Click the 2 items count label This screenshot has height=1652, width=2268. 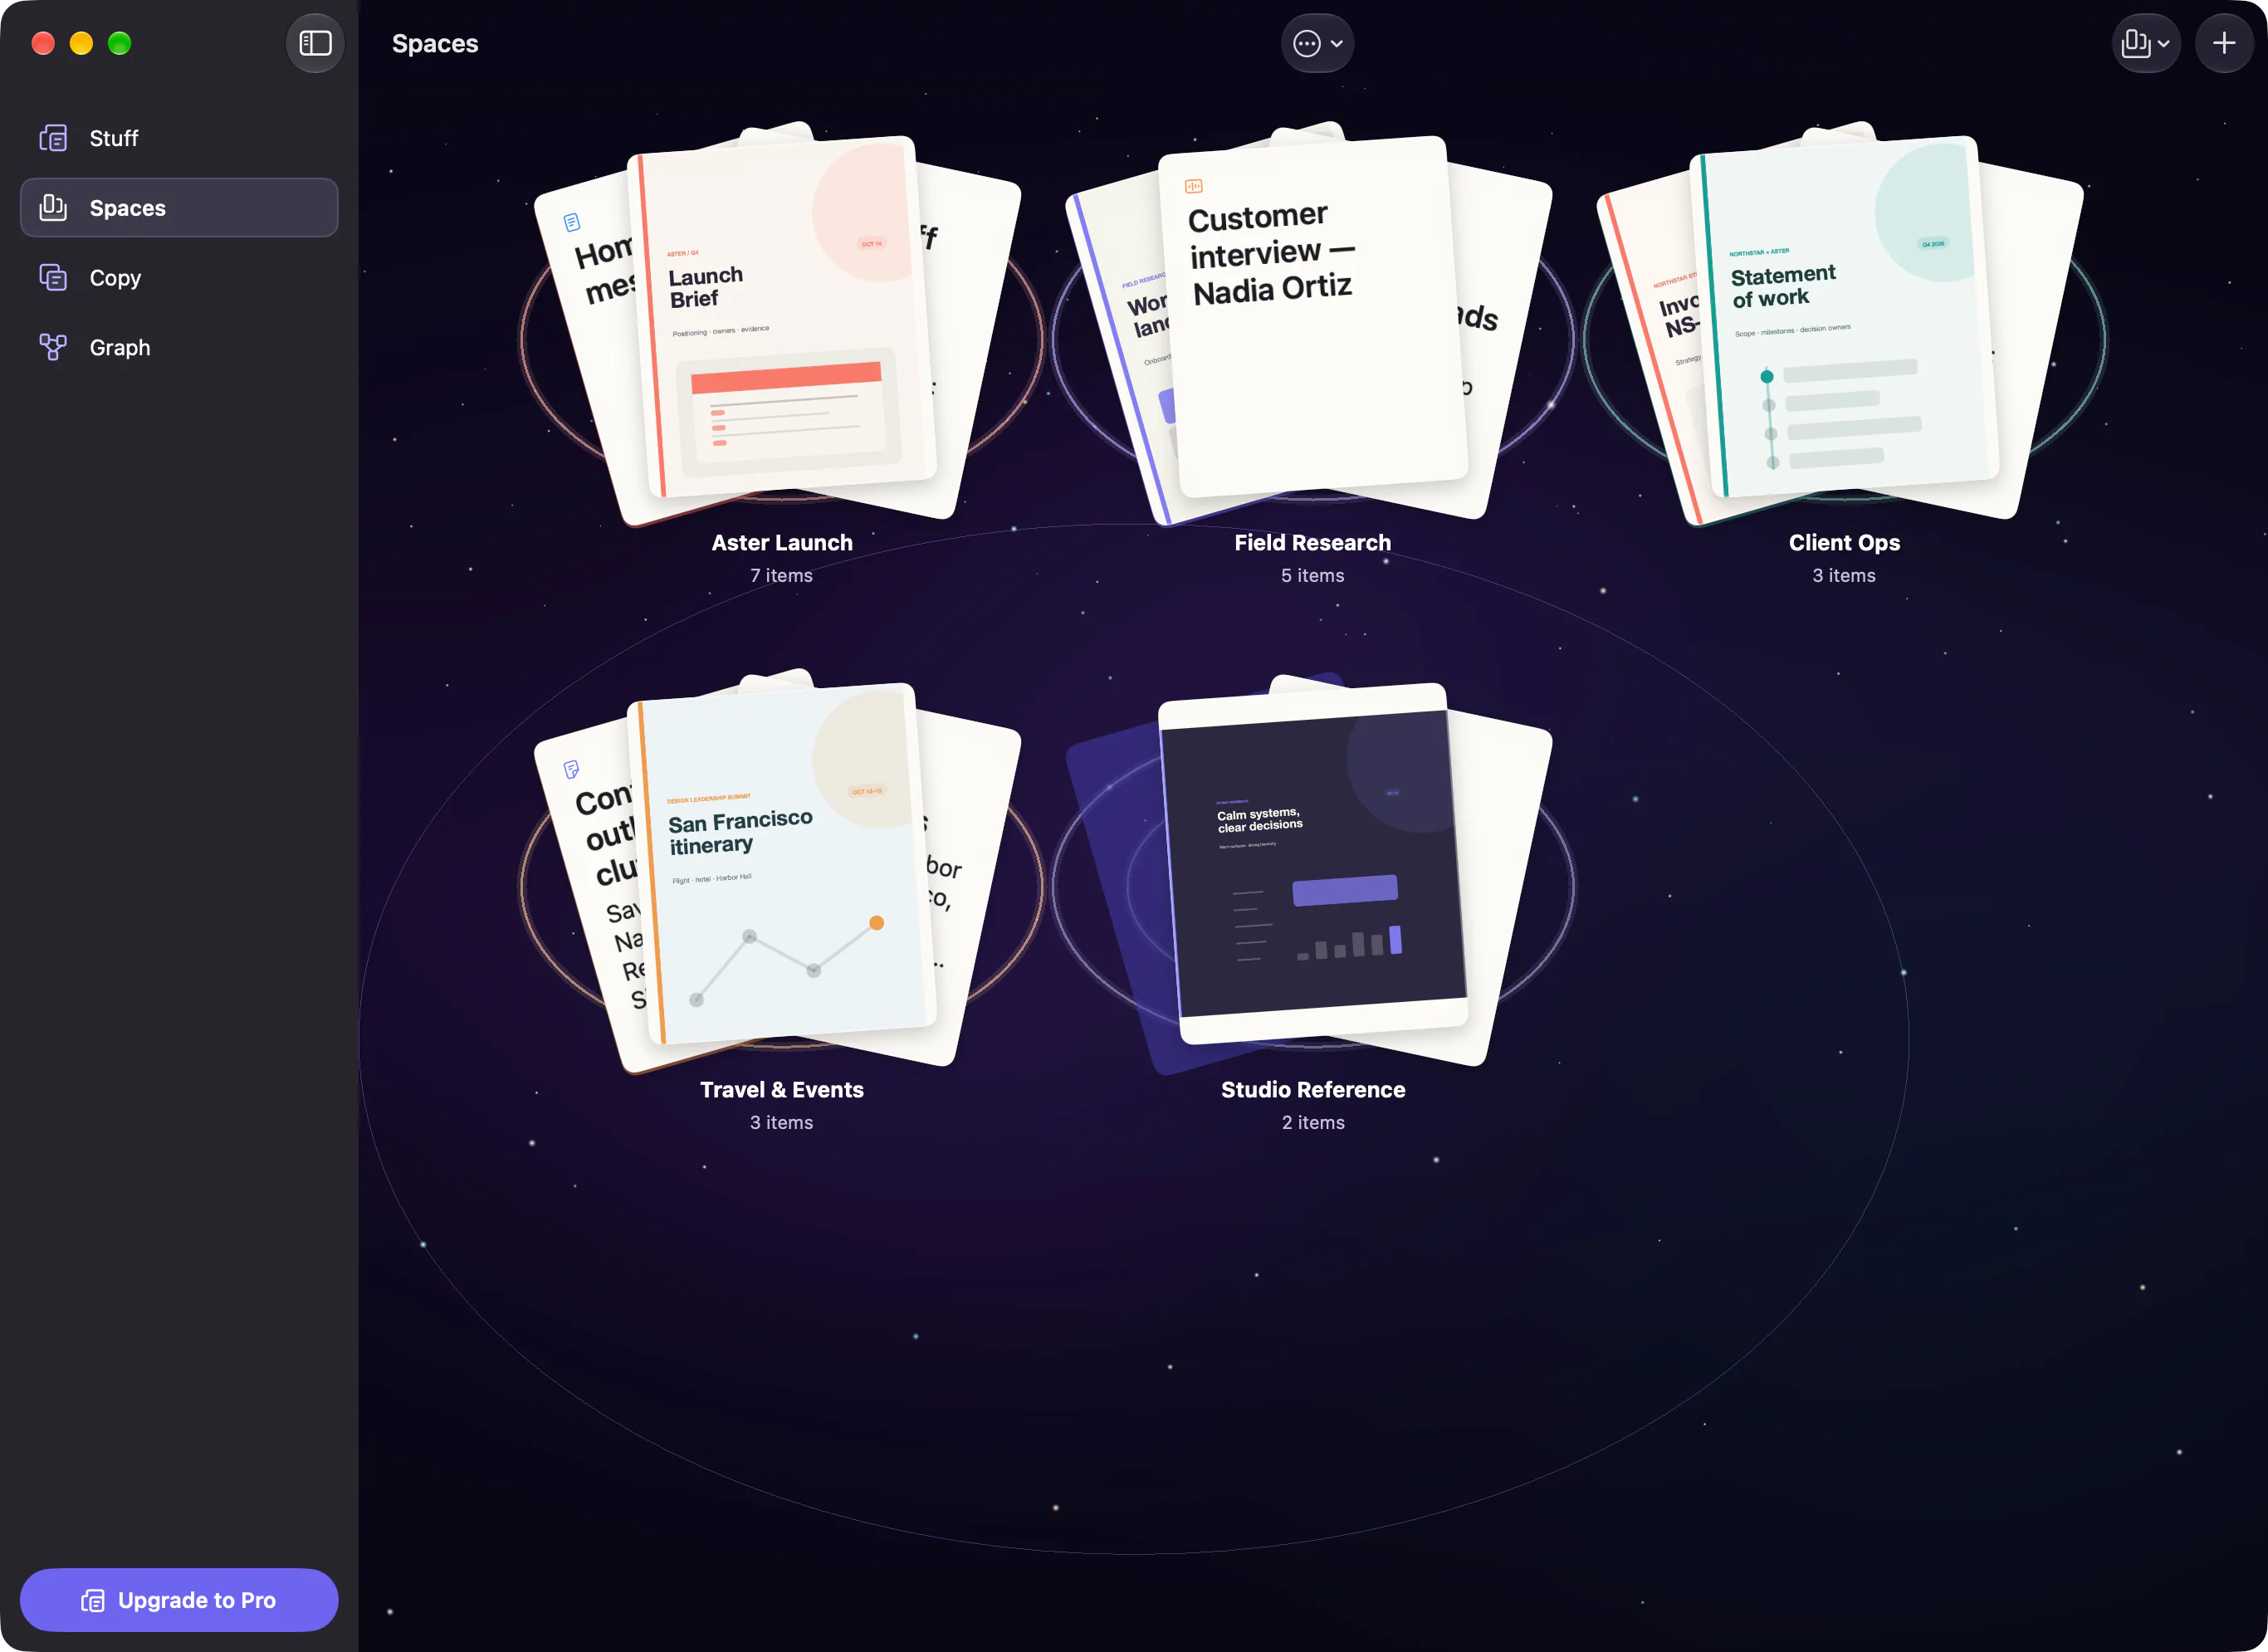click(x=1312, y=1123)
